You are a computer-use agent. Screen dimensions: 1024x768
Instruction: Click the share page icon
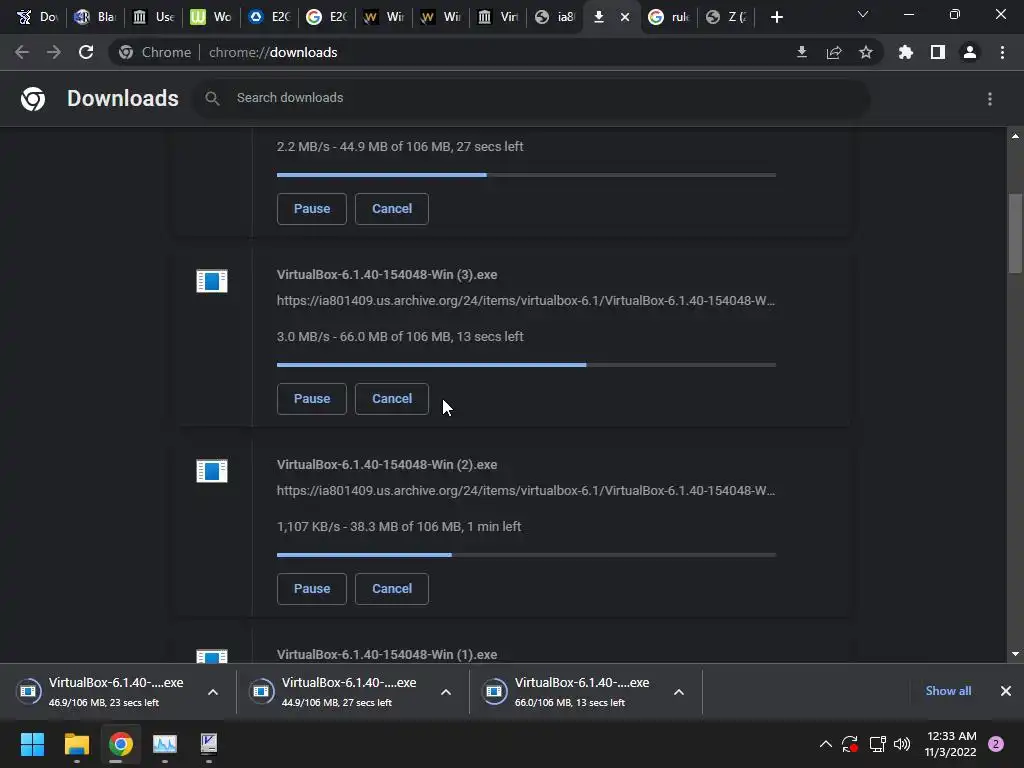(x=834, y=52)
